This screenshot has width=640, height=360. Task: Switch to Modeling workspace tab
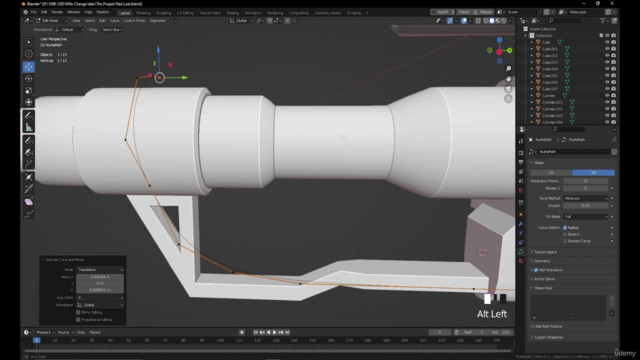tap(143, 13)
